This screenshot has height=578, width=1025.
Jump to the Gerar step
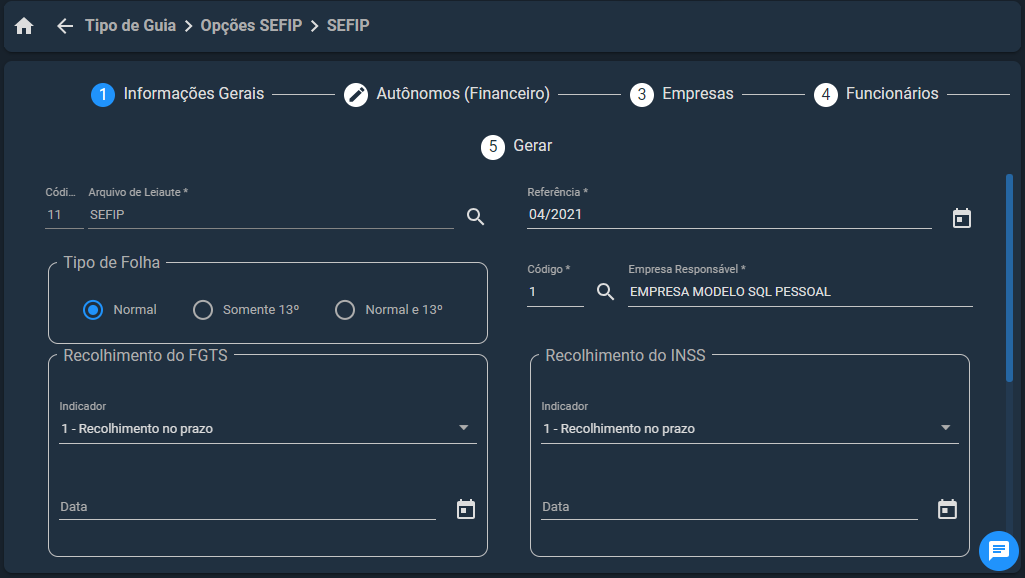coord(532,146)
